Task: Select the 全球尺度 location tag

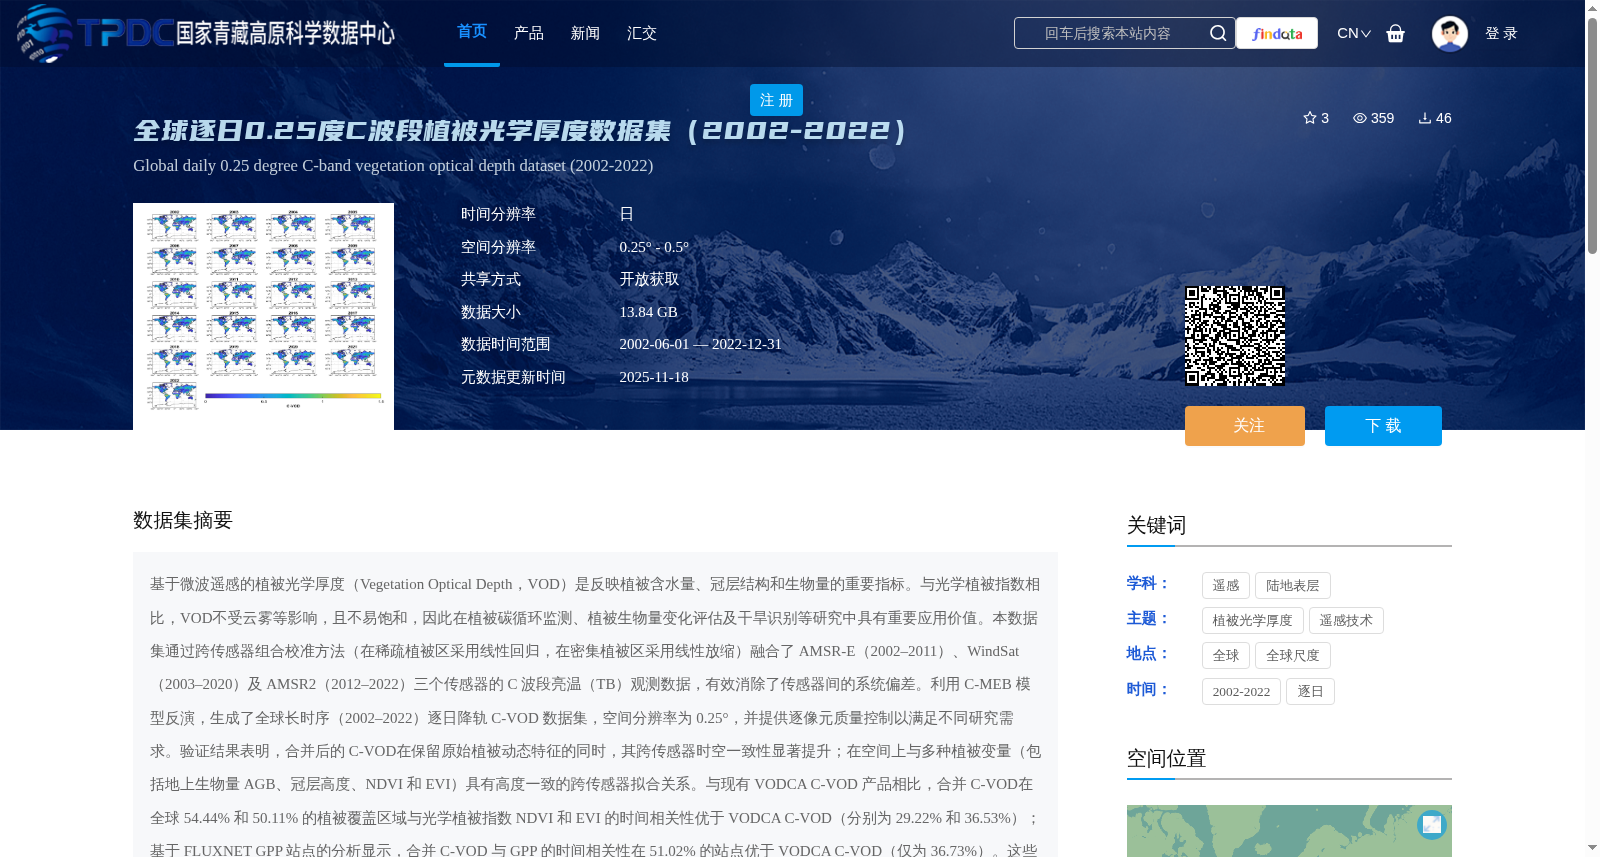Action: click(1293, 656)
